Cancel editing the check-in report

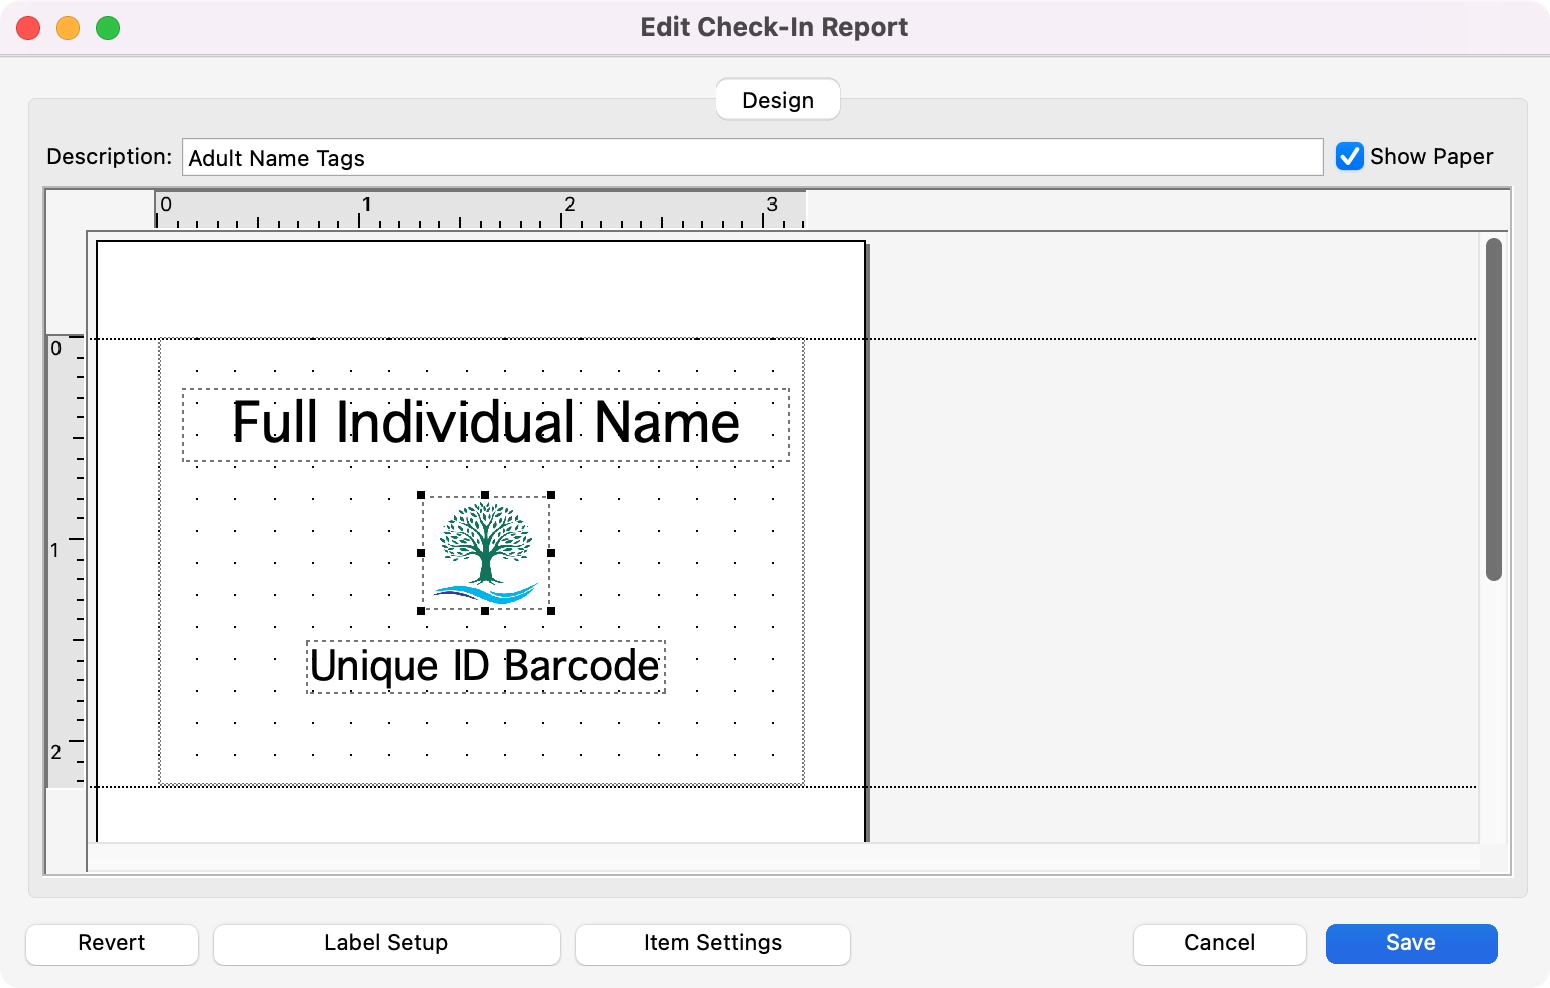coord(1219,943)
